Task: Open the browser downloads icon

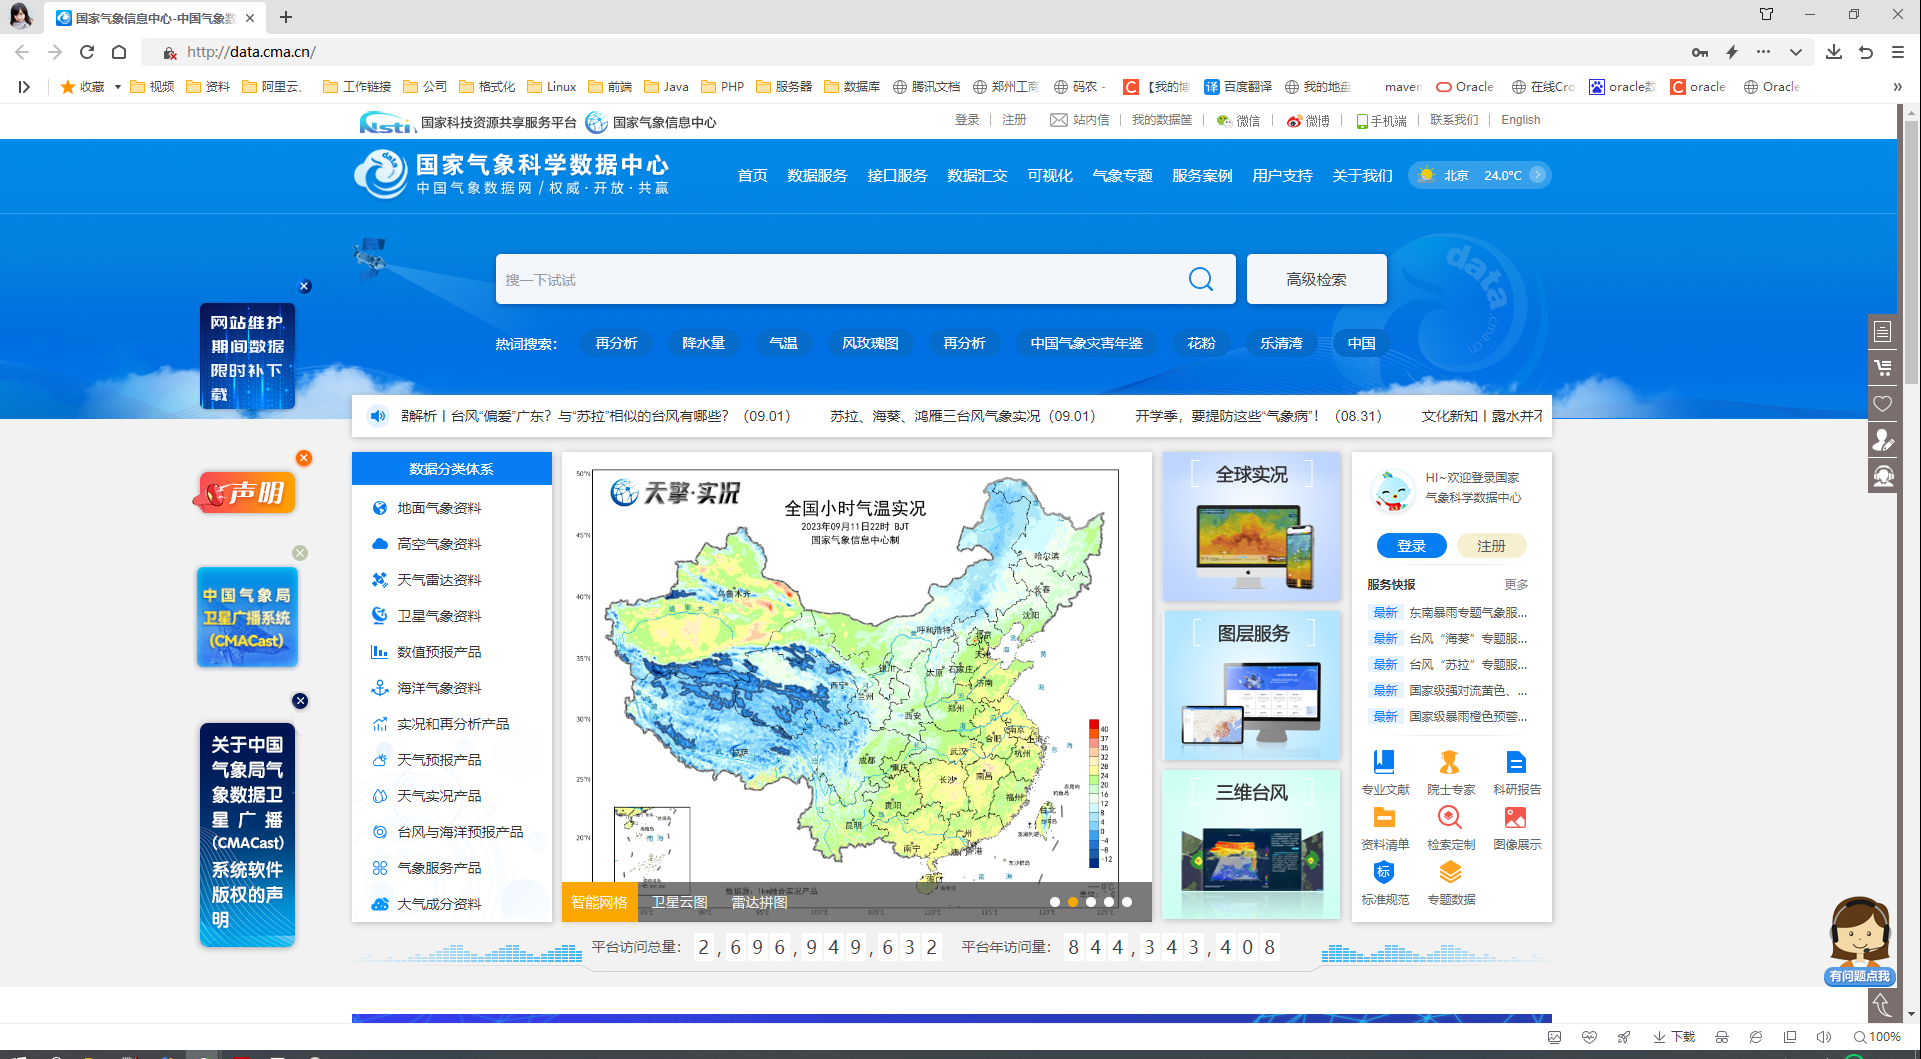Action: click(x=1834, y=52)
